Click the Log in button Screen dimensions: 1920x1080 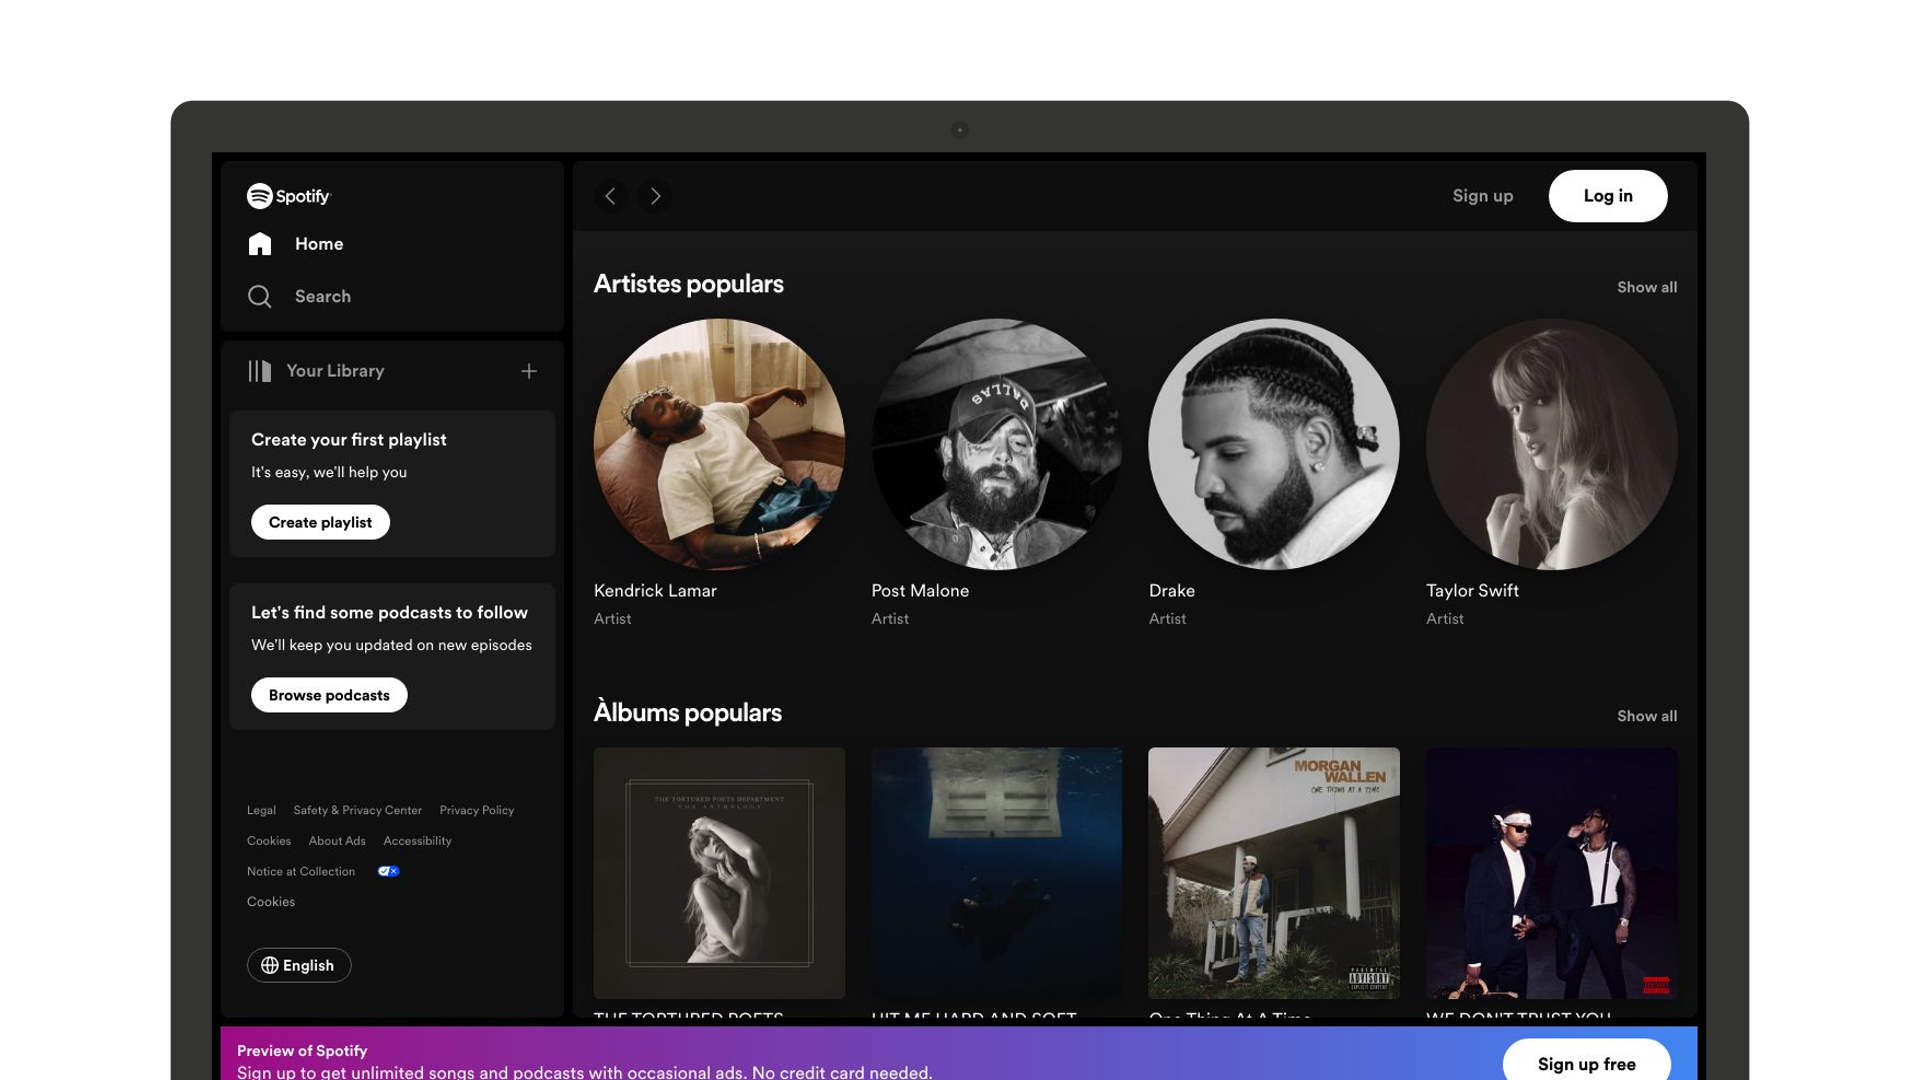(x=1608, y=196)
